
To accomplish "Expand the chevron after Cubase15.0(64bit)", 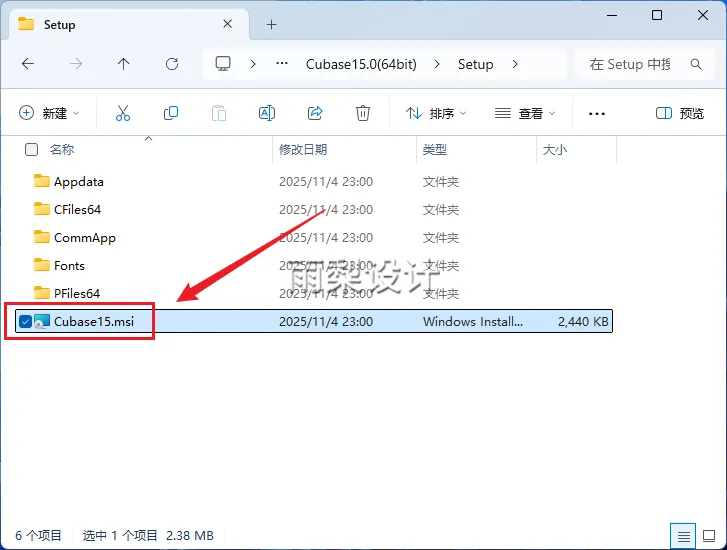I will point(437,64).
